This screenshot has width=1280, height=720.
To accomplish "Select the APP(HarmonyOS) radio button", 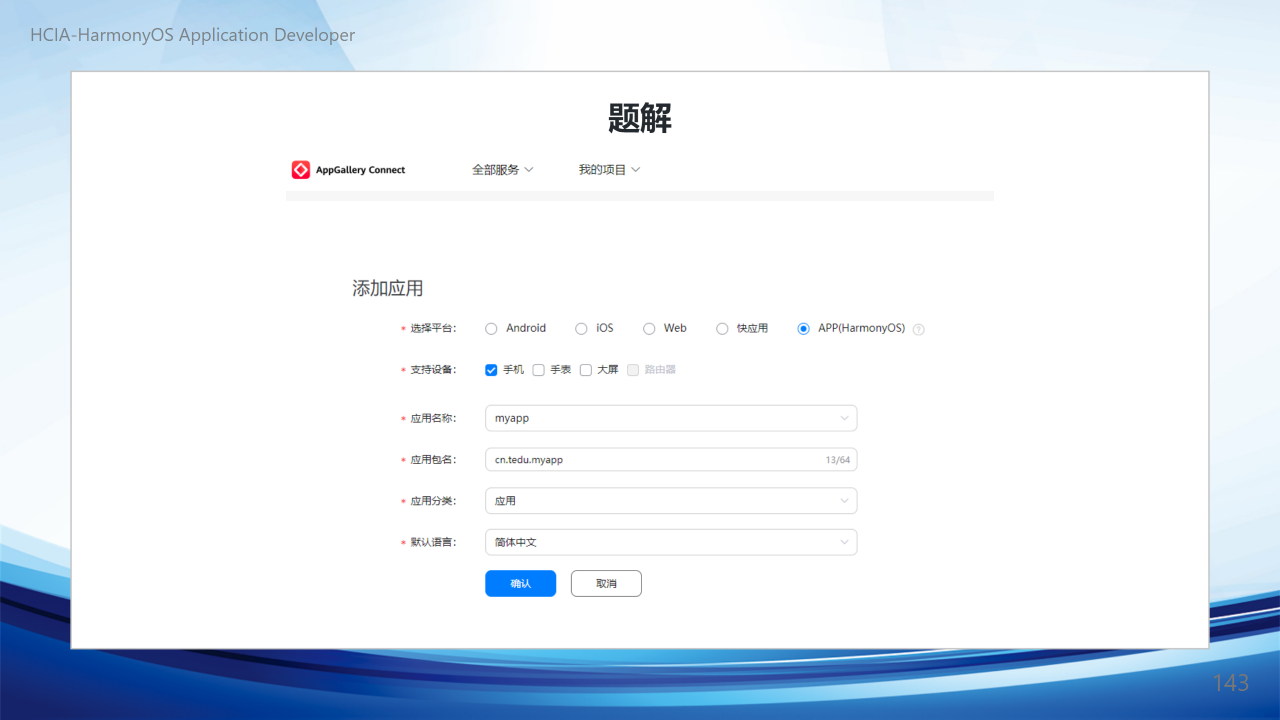I will [x=804, y=329].
